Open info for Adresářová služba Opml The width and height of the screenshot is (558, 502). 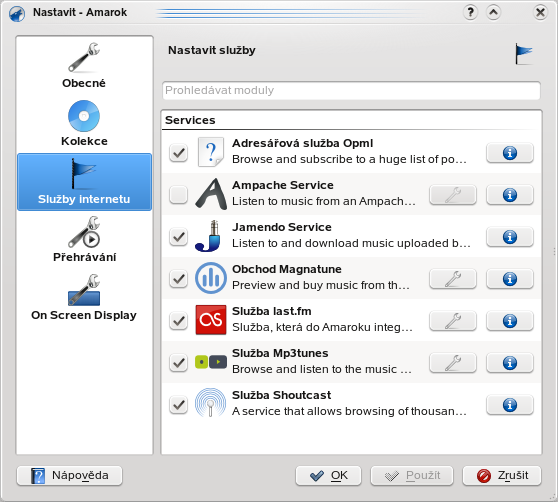[x=510, y=153]
